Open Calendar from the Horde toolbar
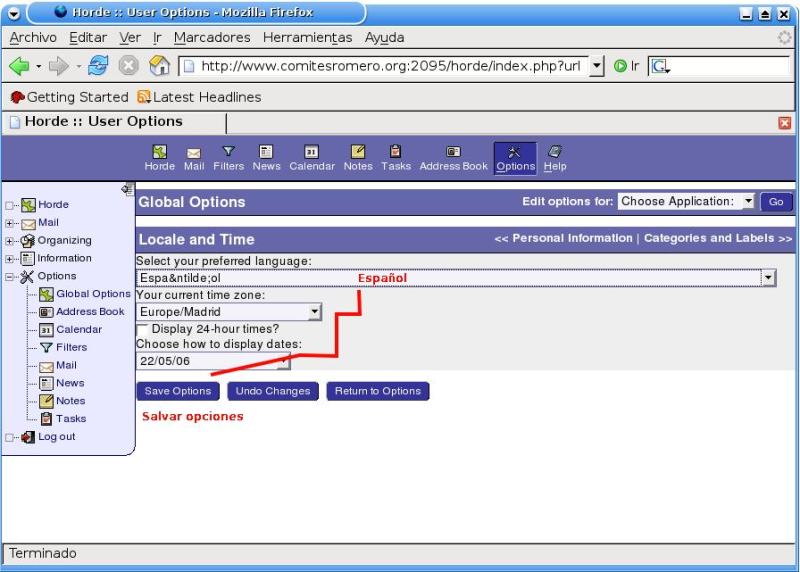The width and height of the screenshot is (800, 572). (x=311, y=157)
